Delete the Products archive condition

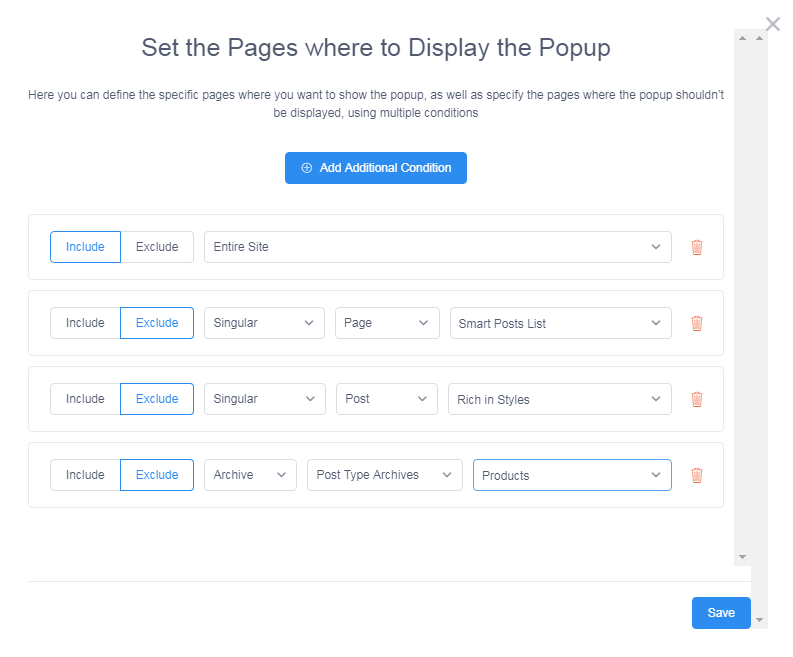696,475
